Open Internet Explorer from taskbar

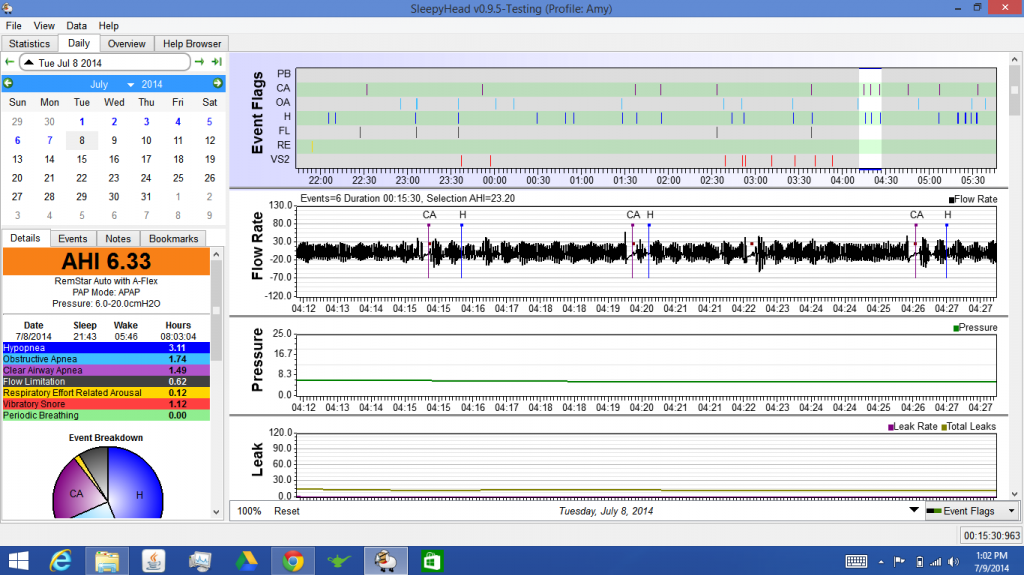(62, 559)
